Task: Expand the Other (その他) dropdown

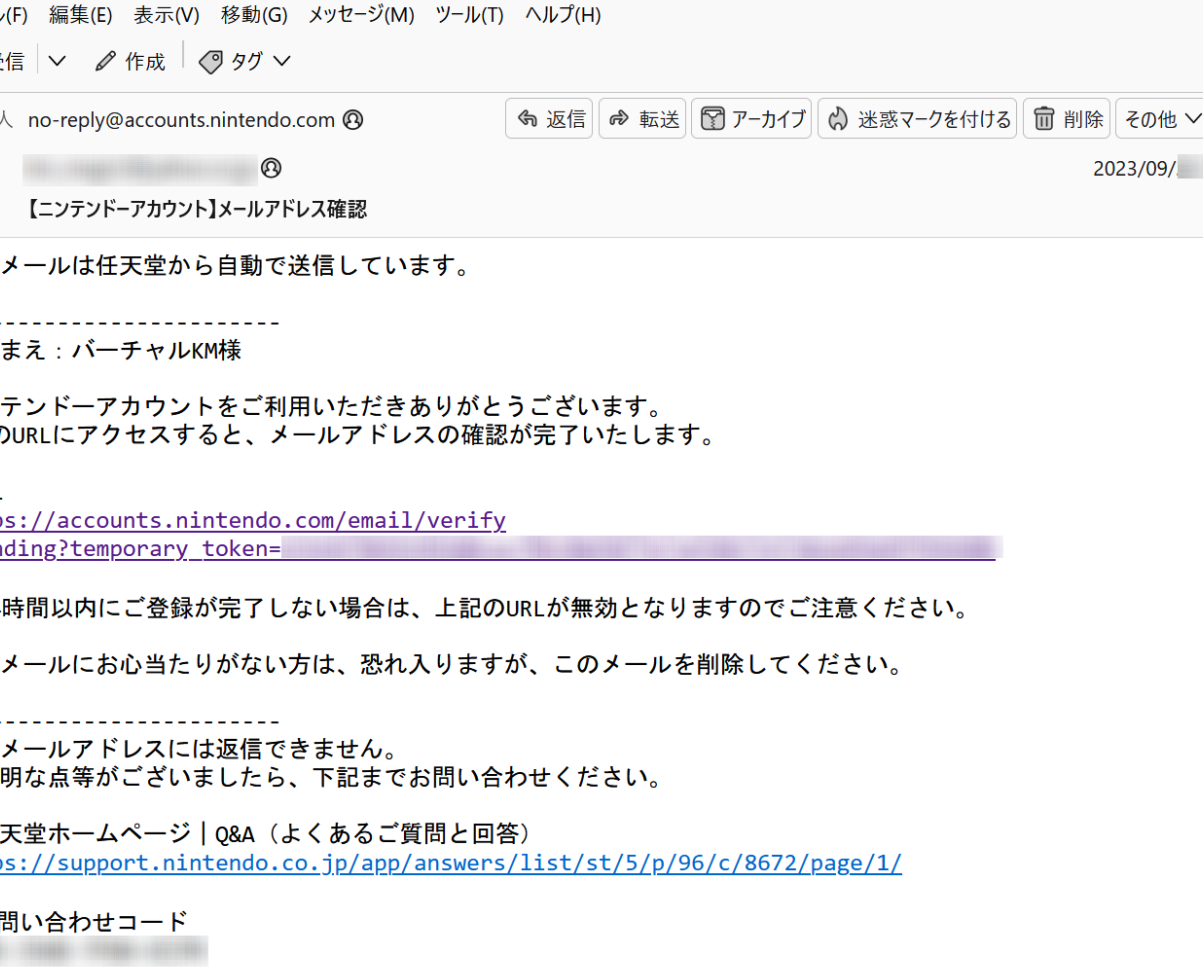Action: point(1160,119)
